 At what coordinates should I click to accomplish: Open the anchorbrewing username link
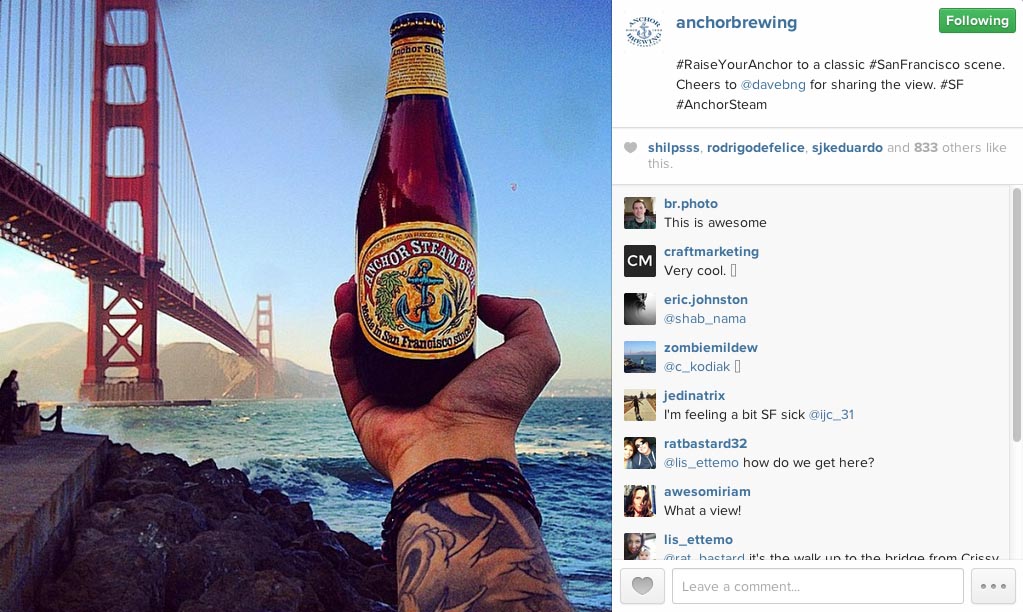point(736,22)
